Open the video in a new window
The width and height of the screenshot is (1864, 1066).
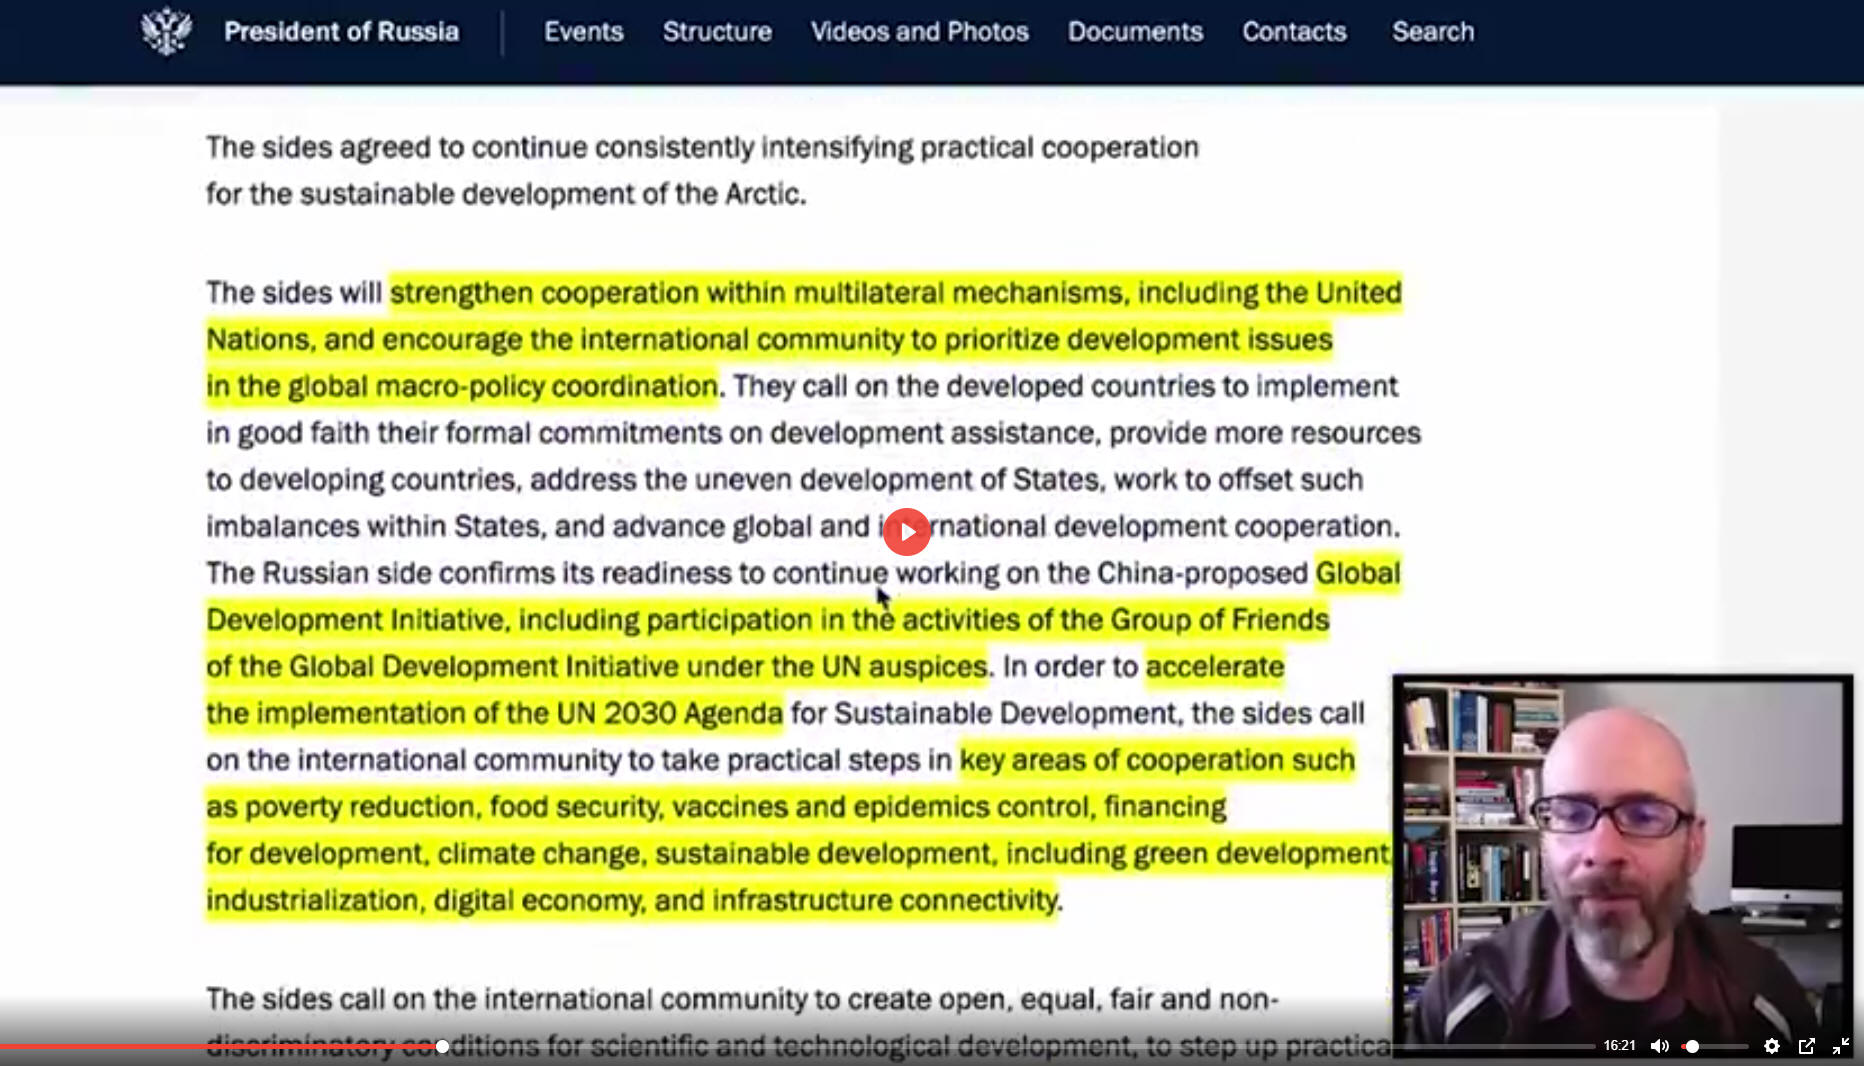1807,1046
